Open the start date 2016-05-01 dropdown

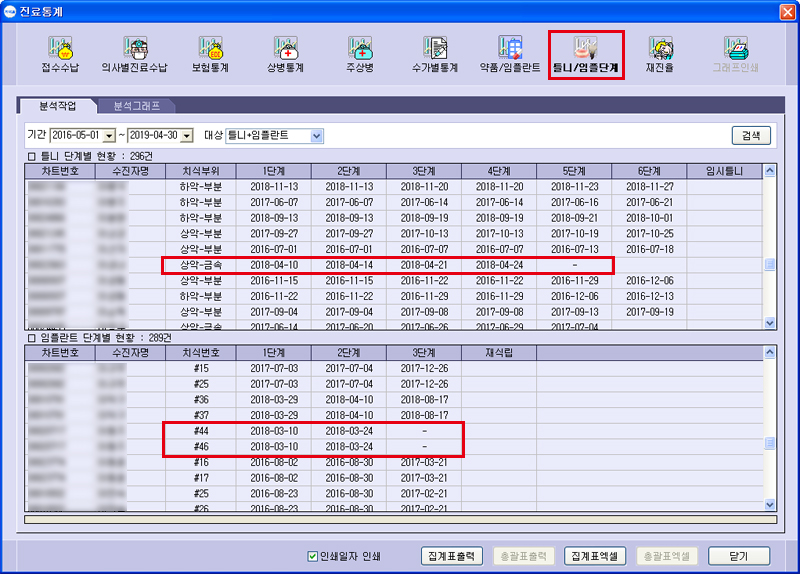[x=109, y=136]
